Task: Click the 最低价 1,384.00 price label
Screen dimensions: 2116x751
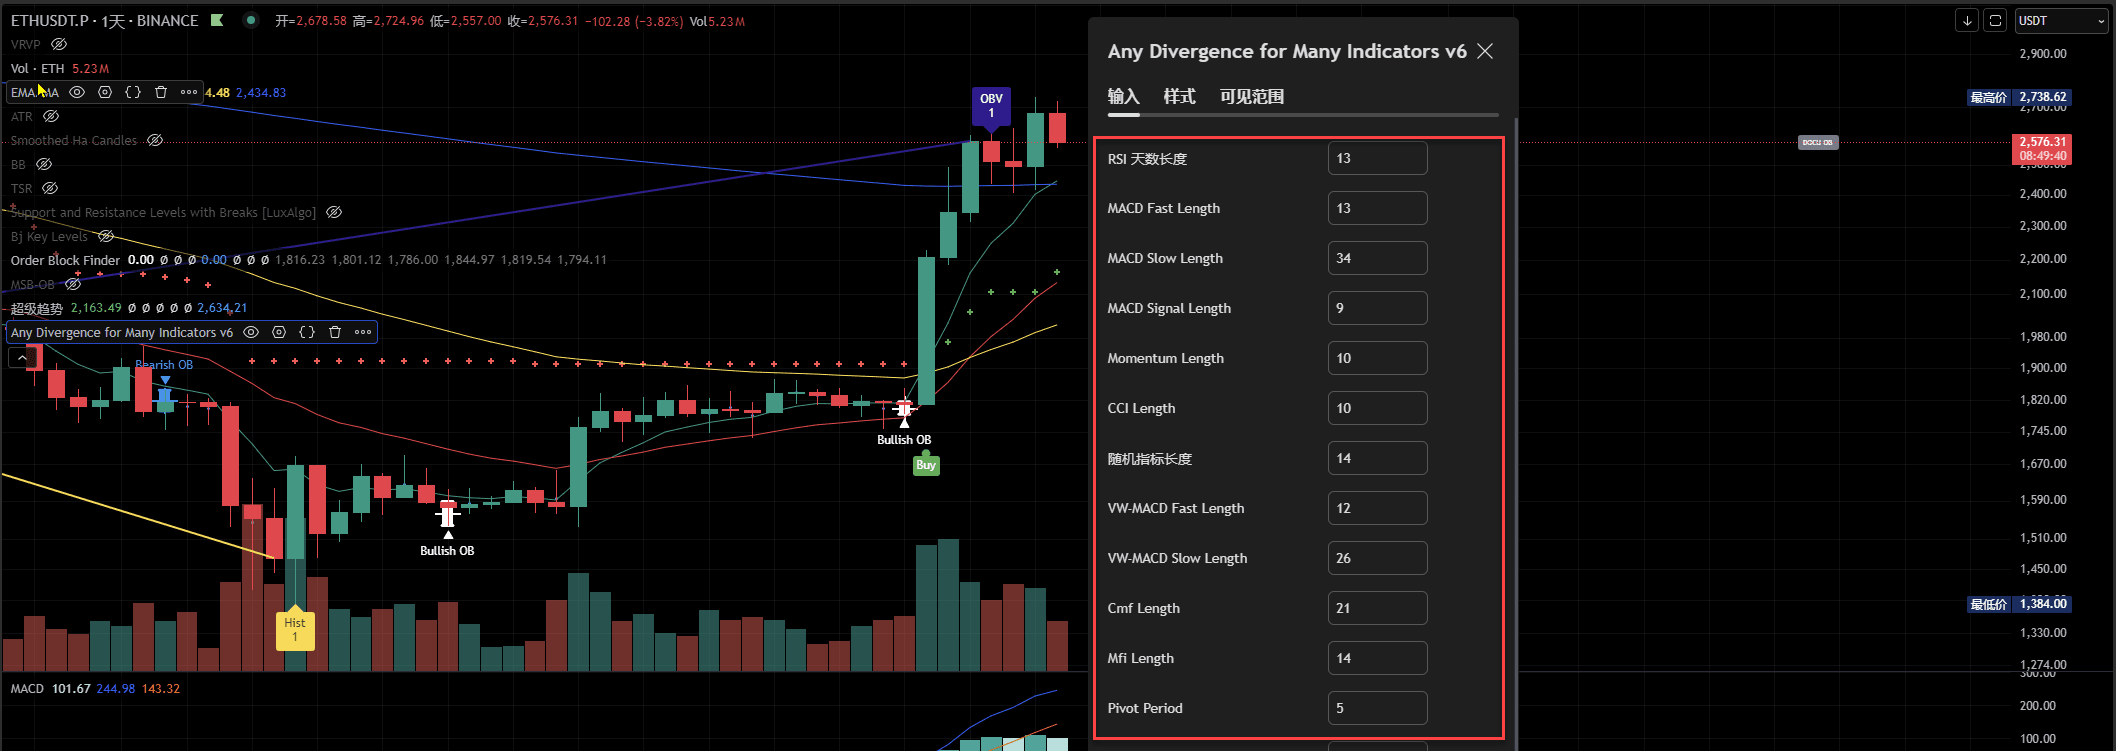Action: tap(2018, 604)
